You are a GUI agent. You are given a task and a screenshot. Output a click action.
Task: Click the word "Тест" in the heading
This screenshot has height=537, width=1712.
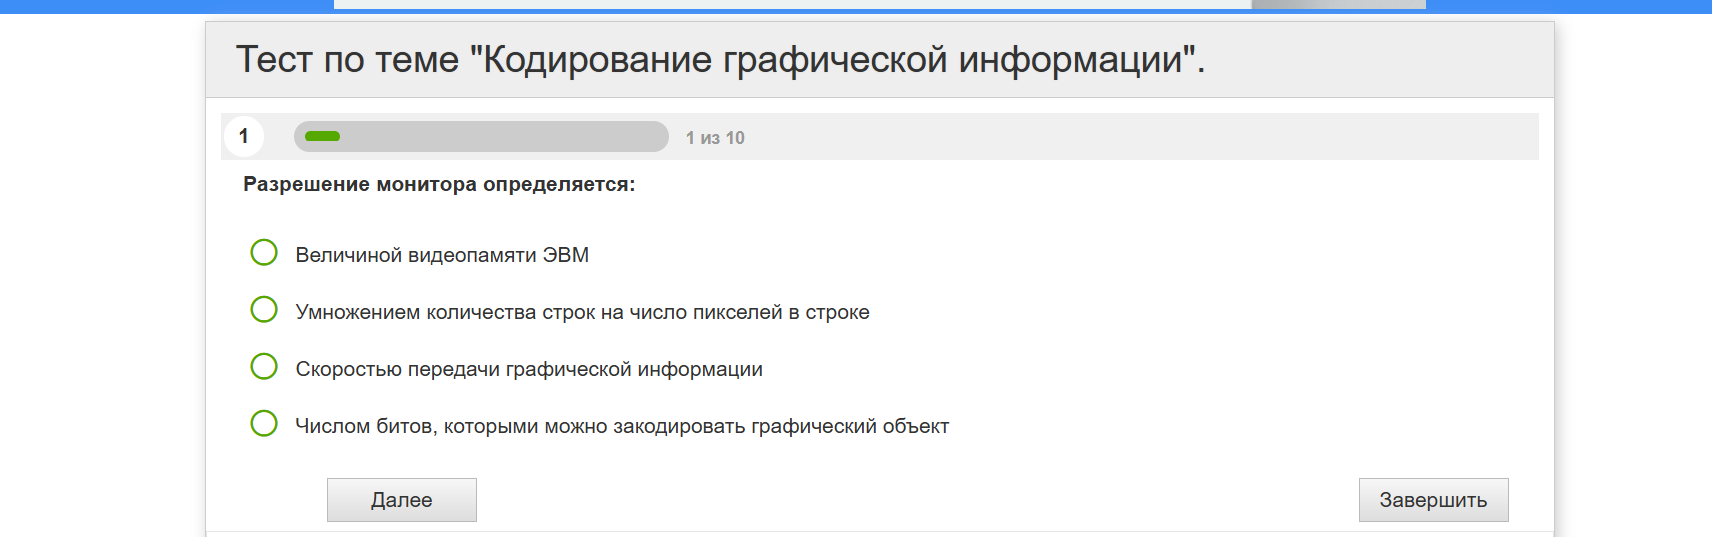coord(274,60)
